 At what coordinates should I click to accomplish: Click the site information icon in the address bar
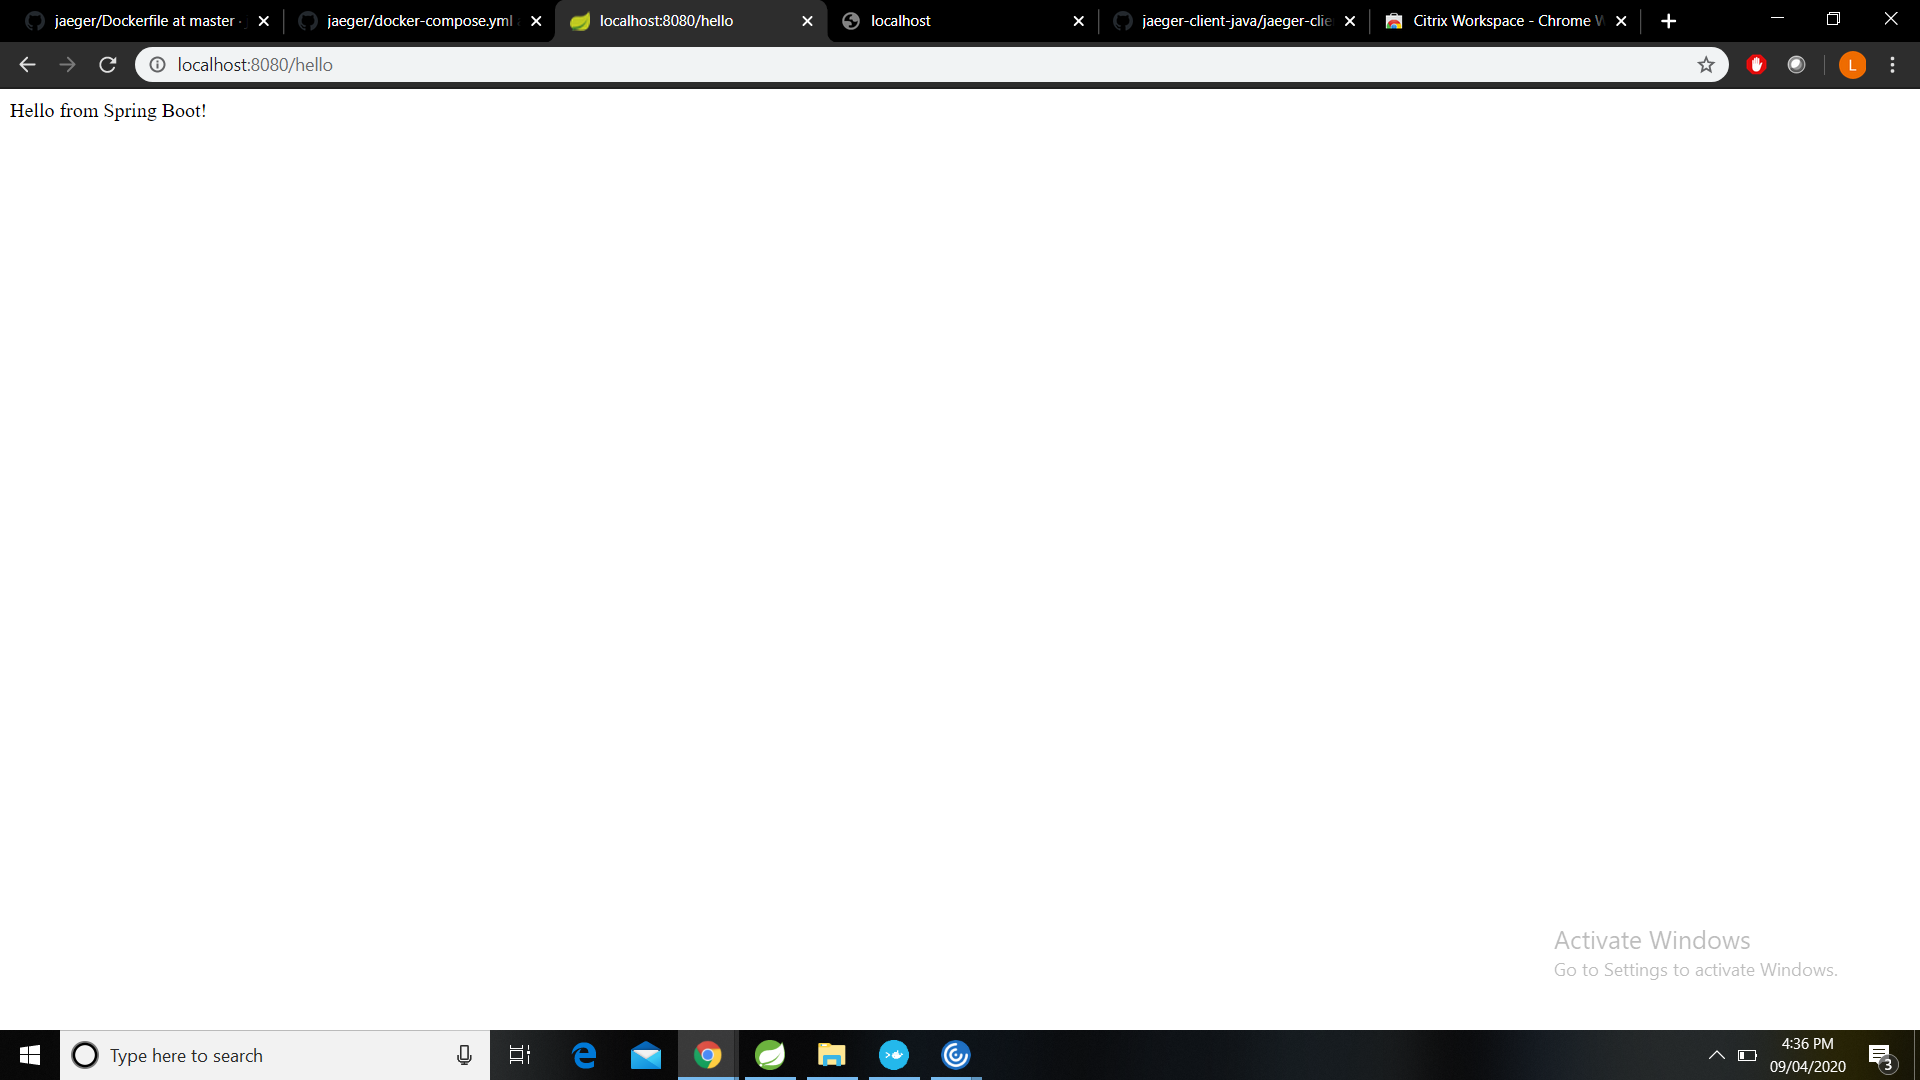158,64
